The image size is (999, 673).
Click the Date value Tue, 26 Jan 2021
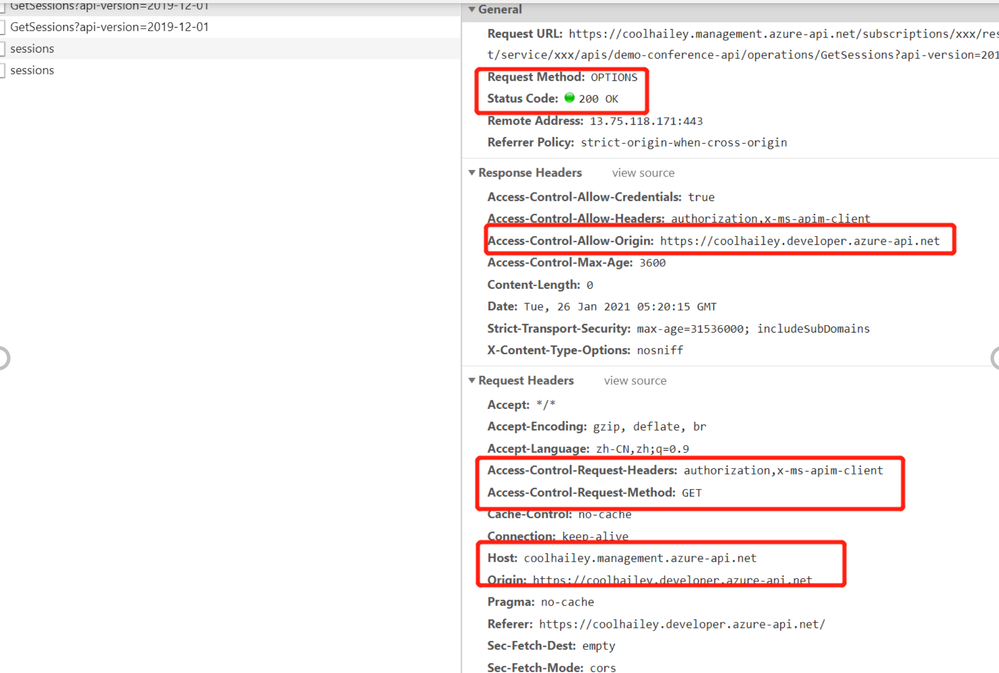pyautogui.click(x=620, y=307)
